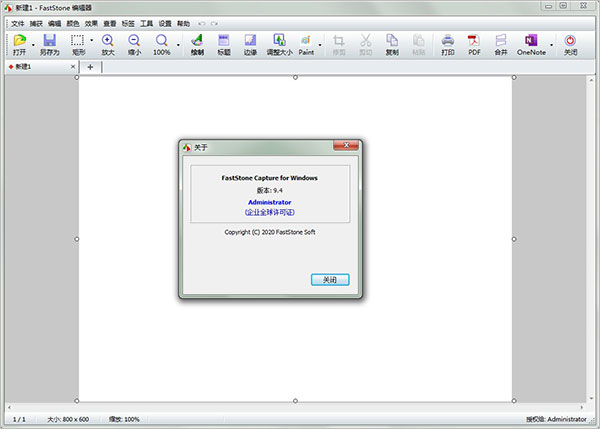The width and height of the screenshot is (600, 429).
Task: Click the 放大 (Zoom In) magnifier icon
Action: tap(108, 40)
